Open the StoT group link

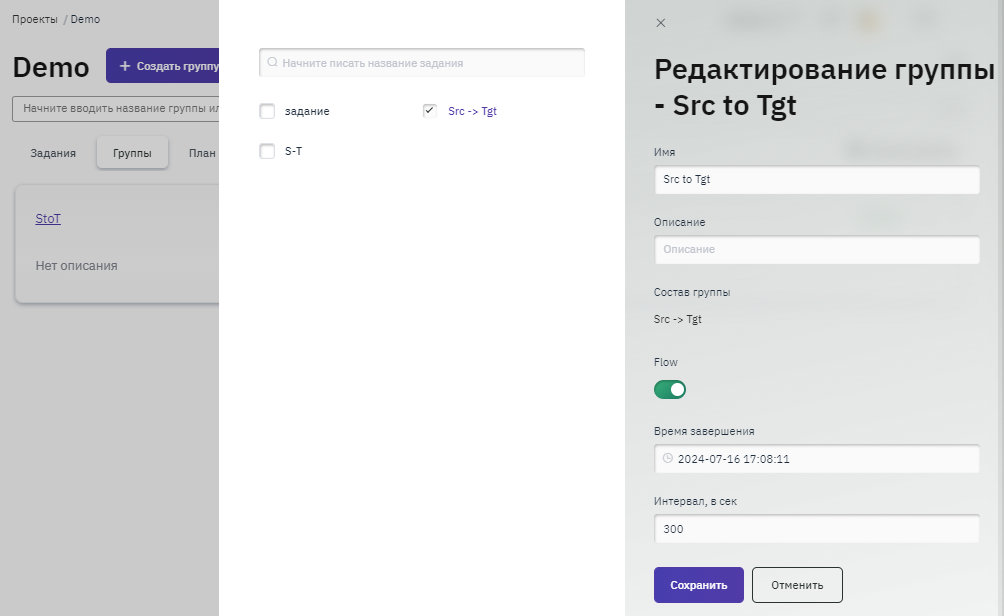[x=48, y=218]
